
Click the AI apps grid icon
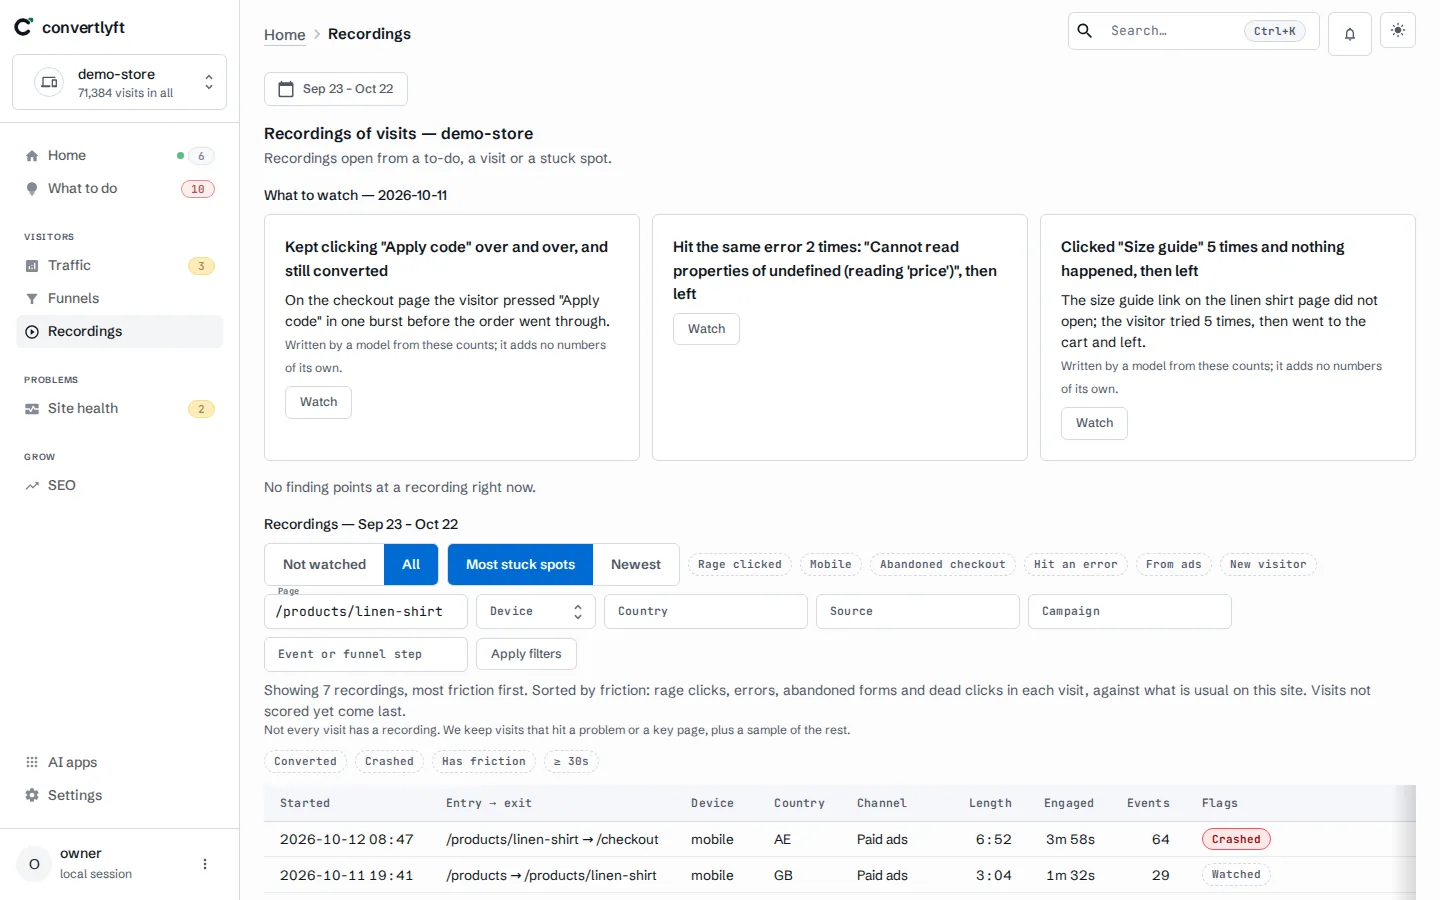click(32, 762)
